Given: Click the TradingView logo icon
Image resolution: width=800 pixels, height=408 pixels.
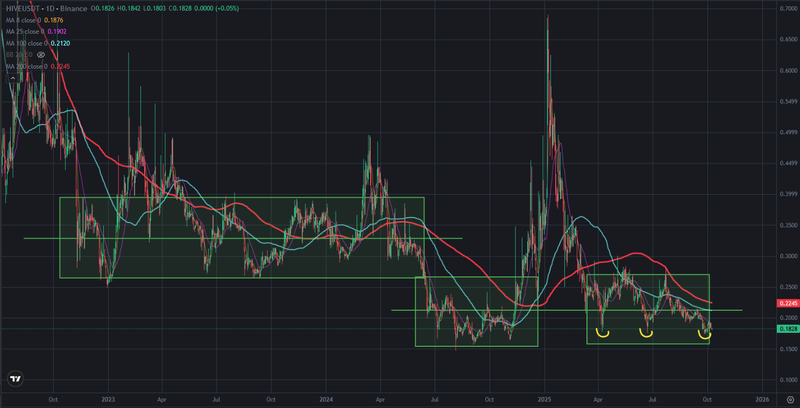Looking at the screenshot, I should pyautogui.click(x=16, y=379).
